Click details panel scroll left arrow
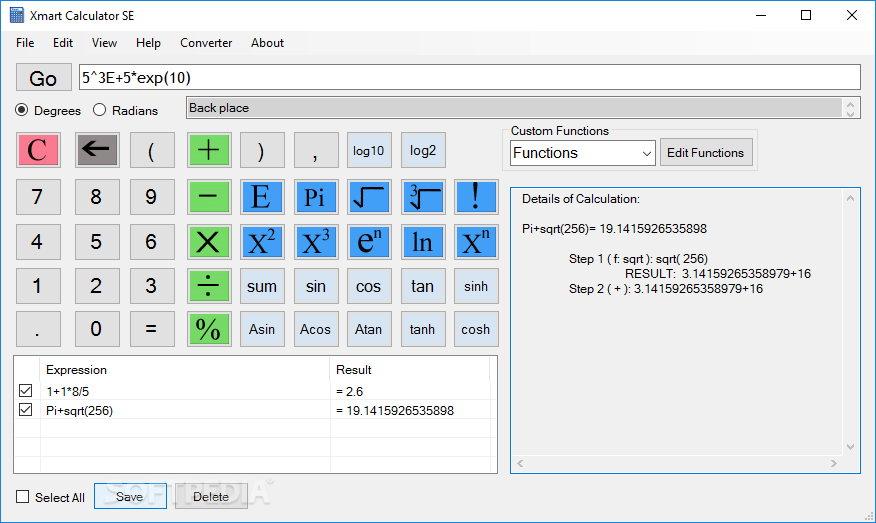The height and width of the screenshot is (523, 876). pos(520,463)
